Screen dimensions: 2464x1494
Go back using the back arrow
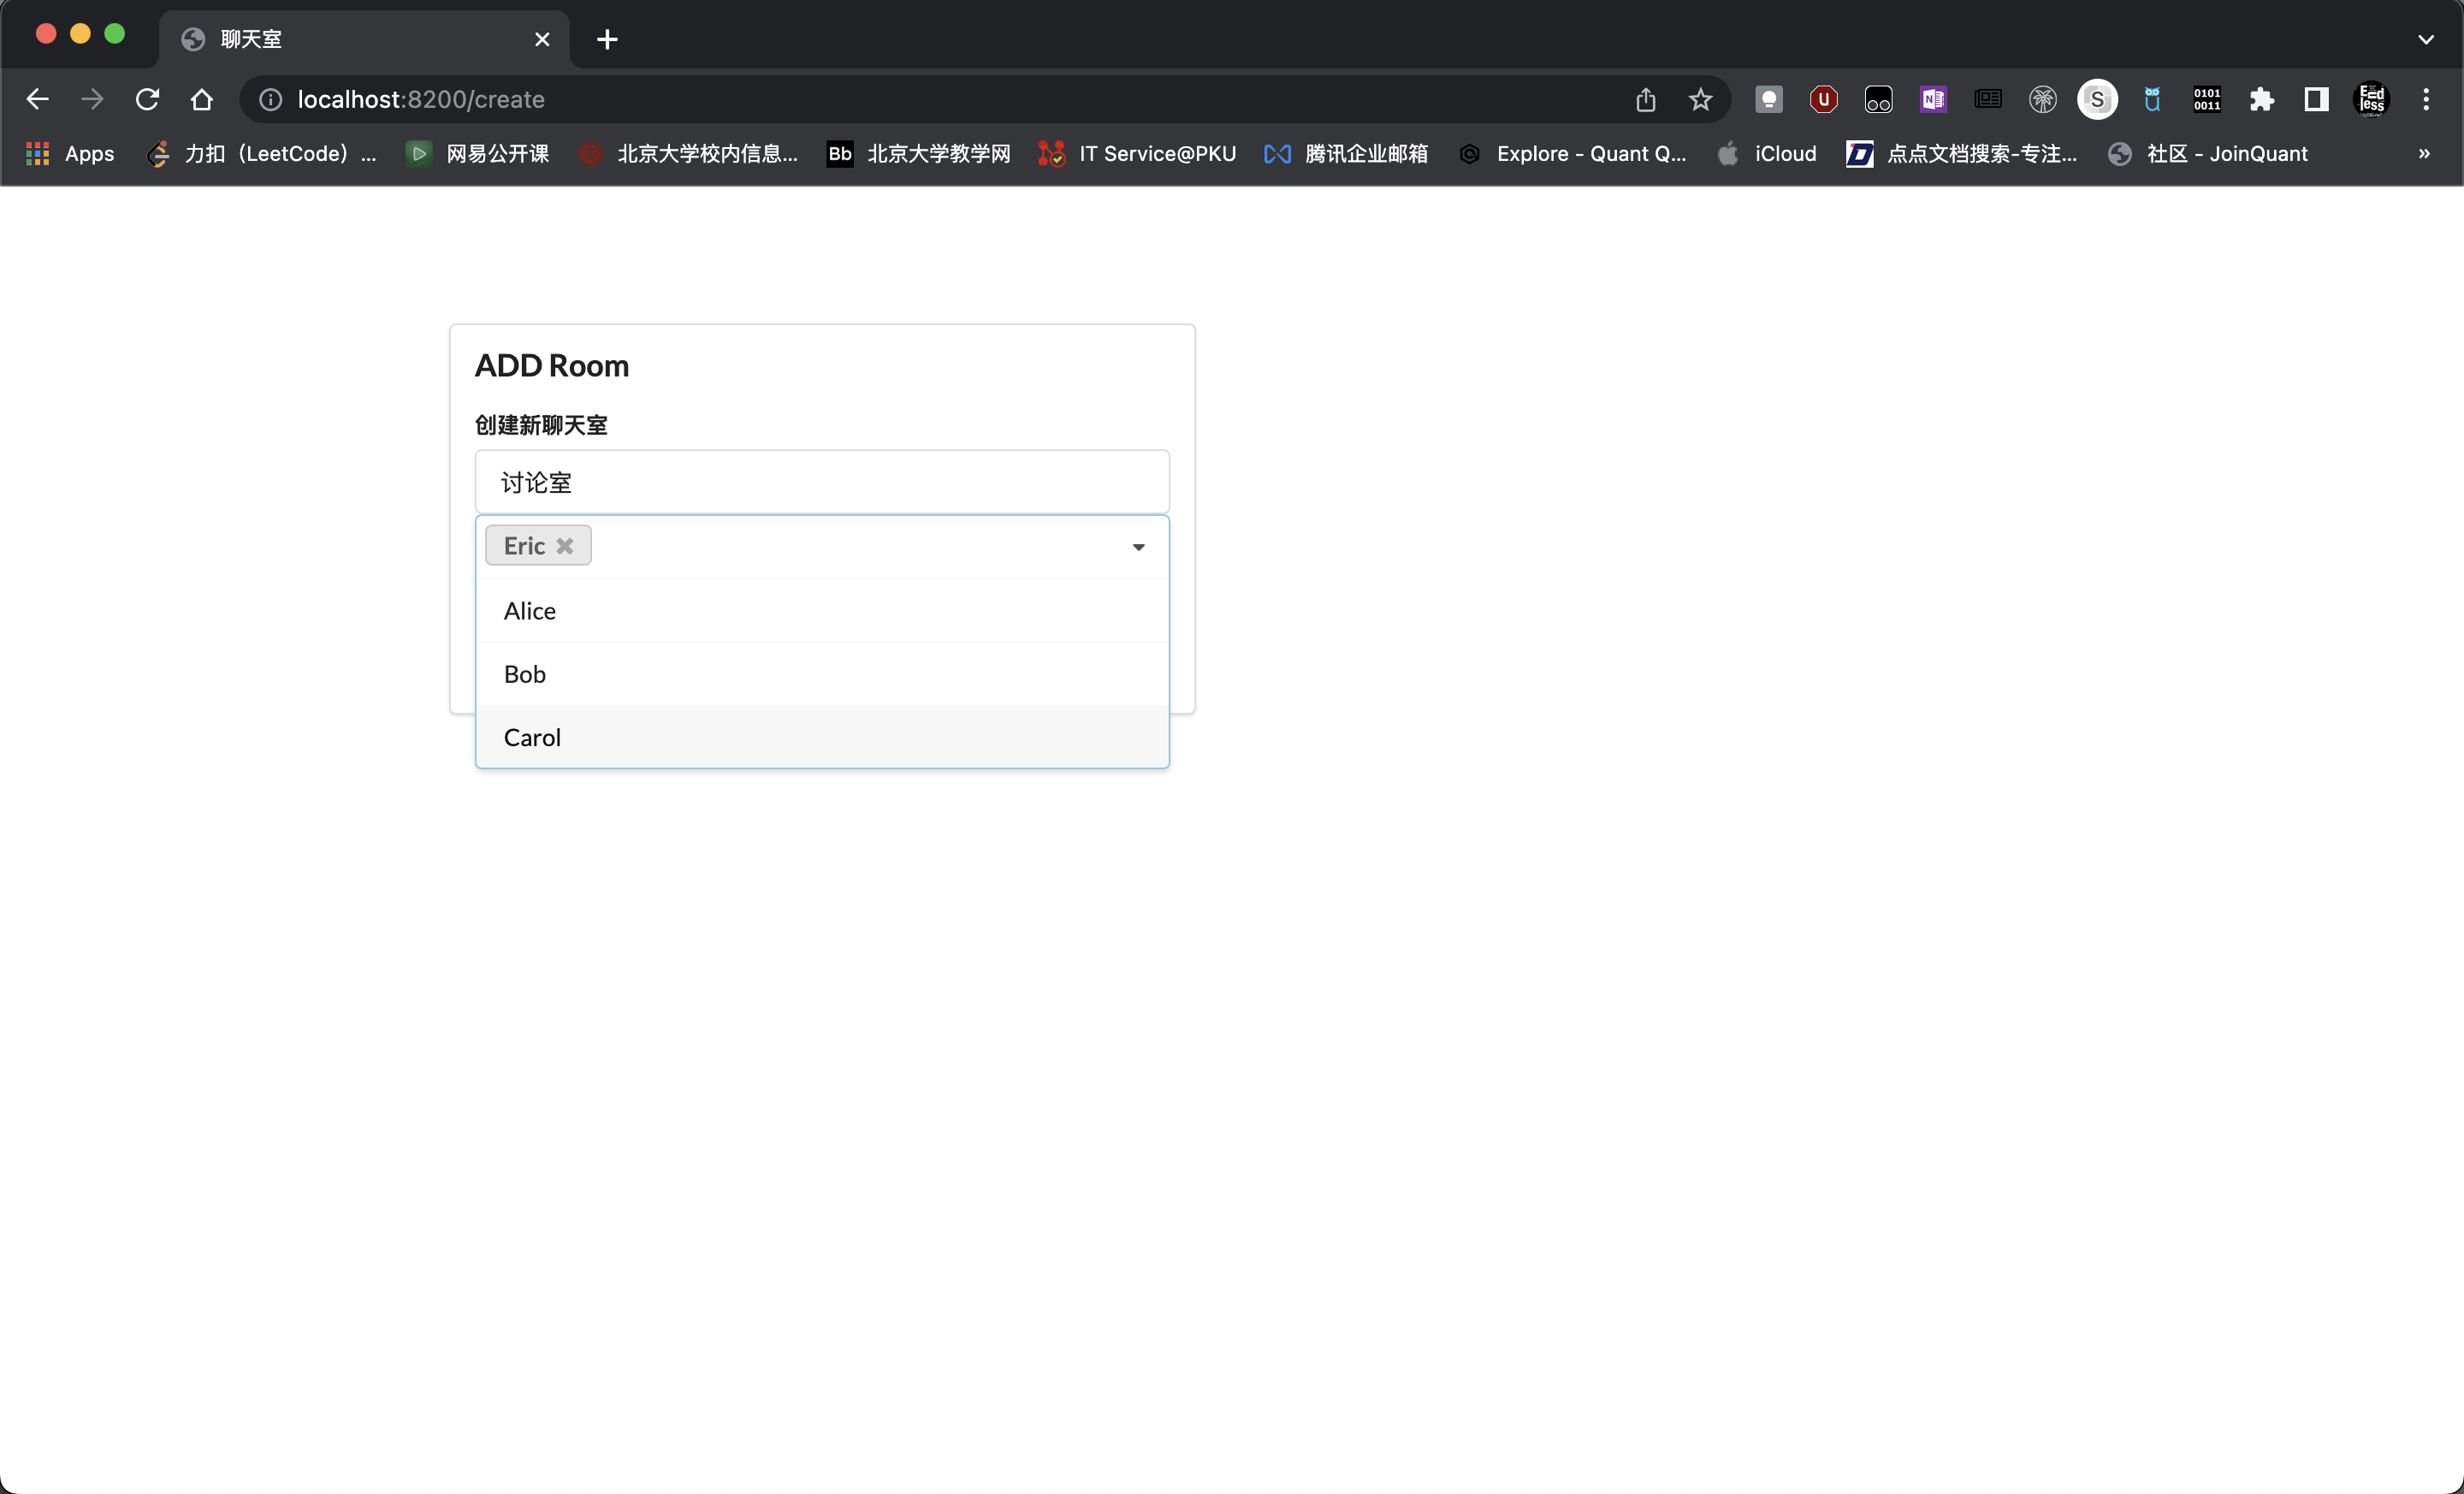[37, 99]
